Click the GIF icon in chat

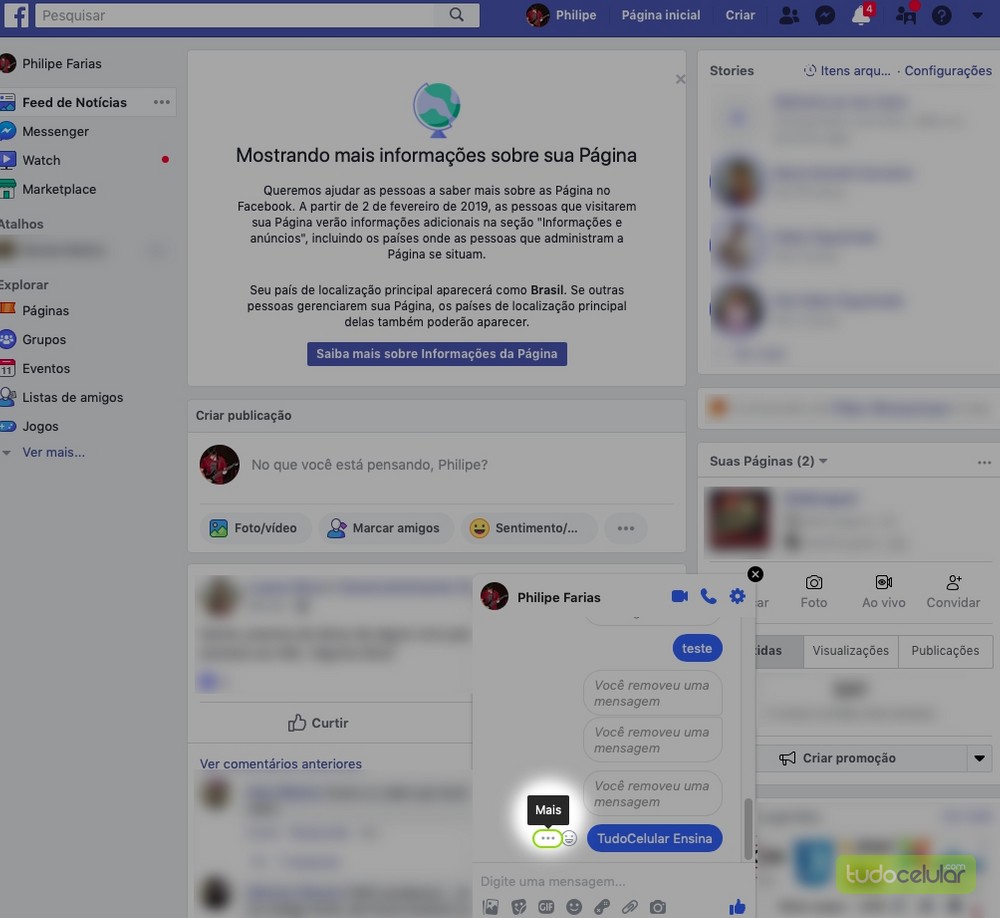(x=546, y=907)
